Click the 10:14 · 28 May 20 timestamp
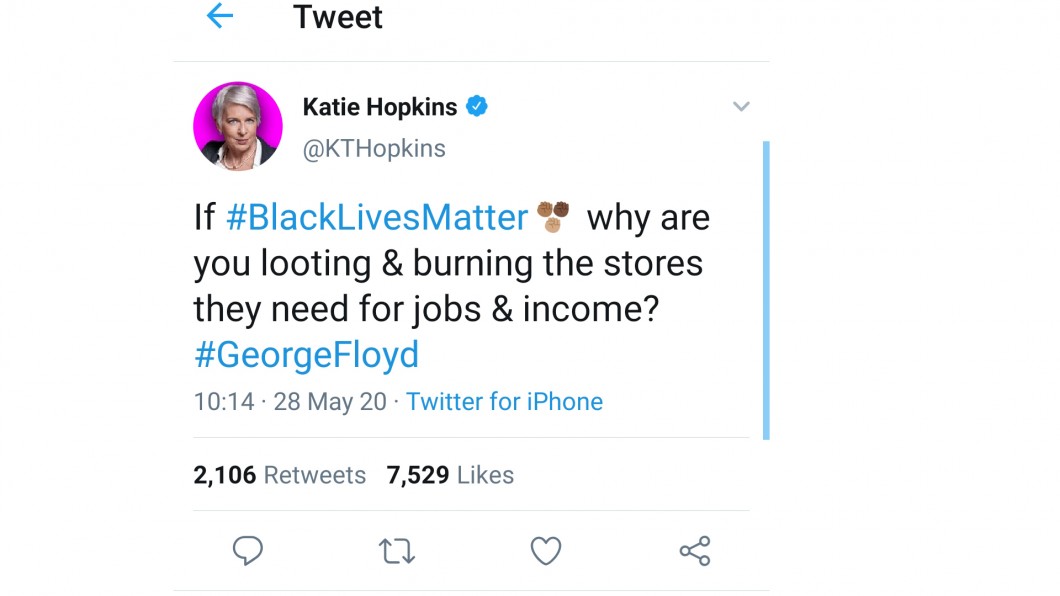The width and height of the screenshot is (1060, 596). pyautogui.click(x=290, y=402)
